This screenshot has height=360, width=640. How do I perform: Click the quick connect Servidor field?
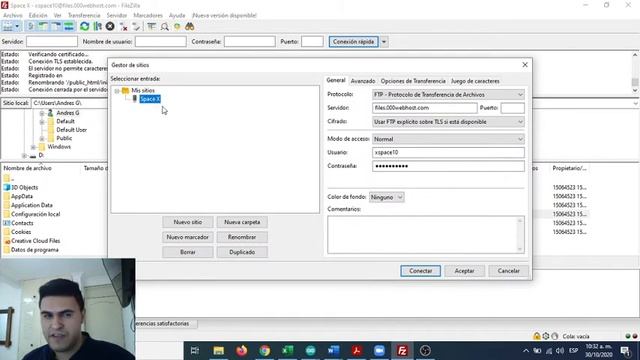click(52, 42)
